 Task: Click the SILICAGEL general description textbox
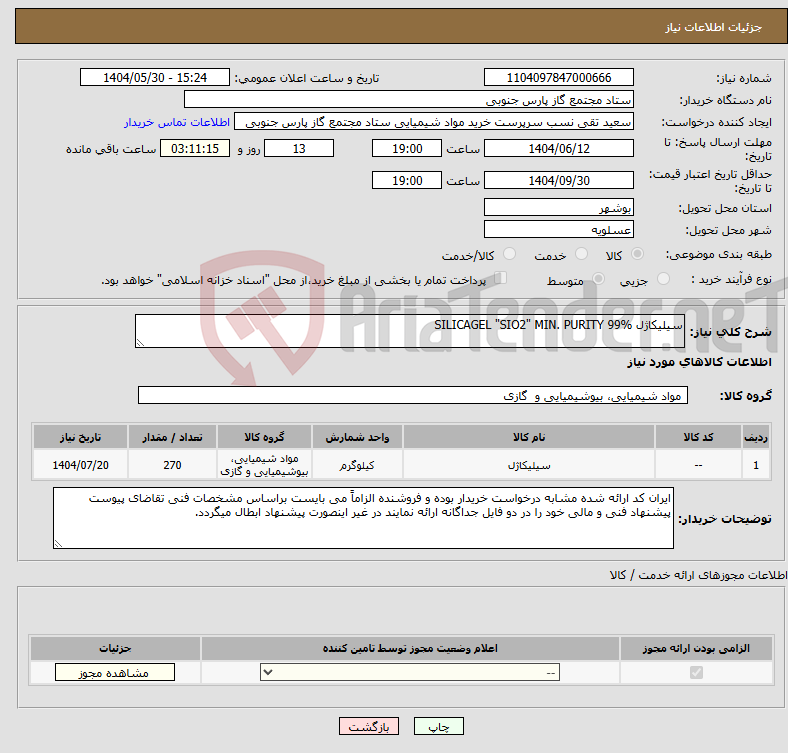[x=410, y=331]
